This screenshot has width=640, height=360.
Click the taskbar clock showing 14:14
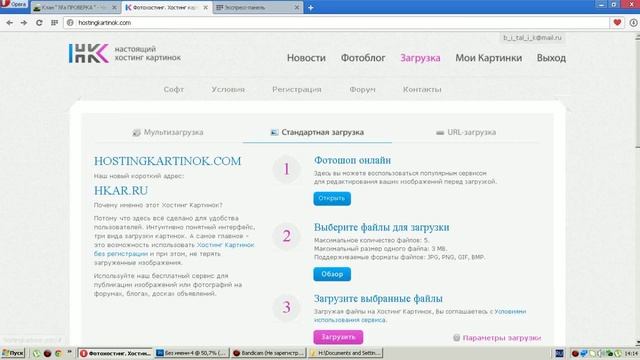click(x=631, y=353)
